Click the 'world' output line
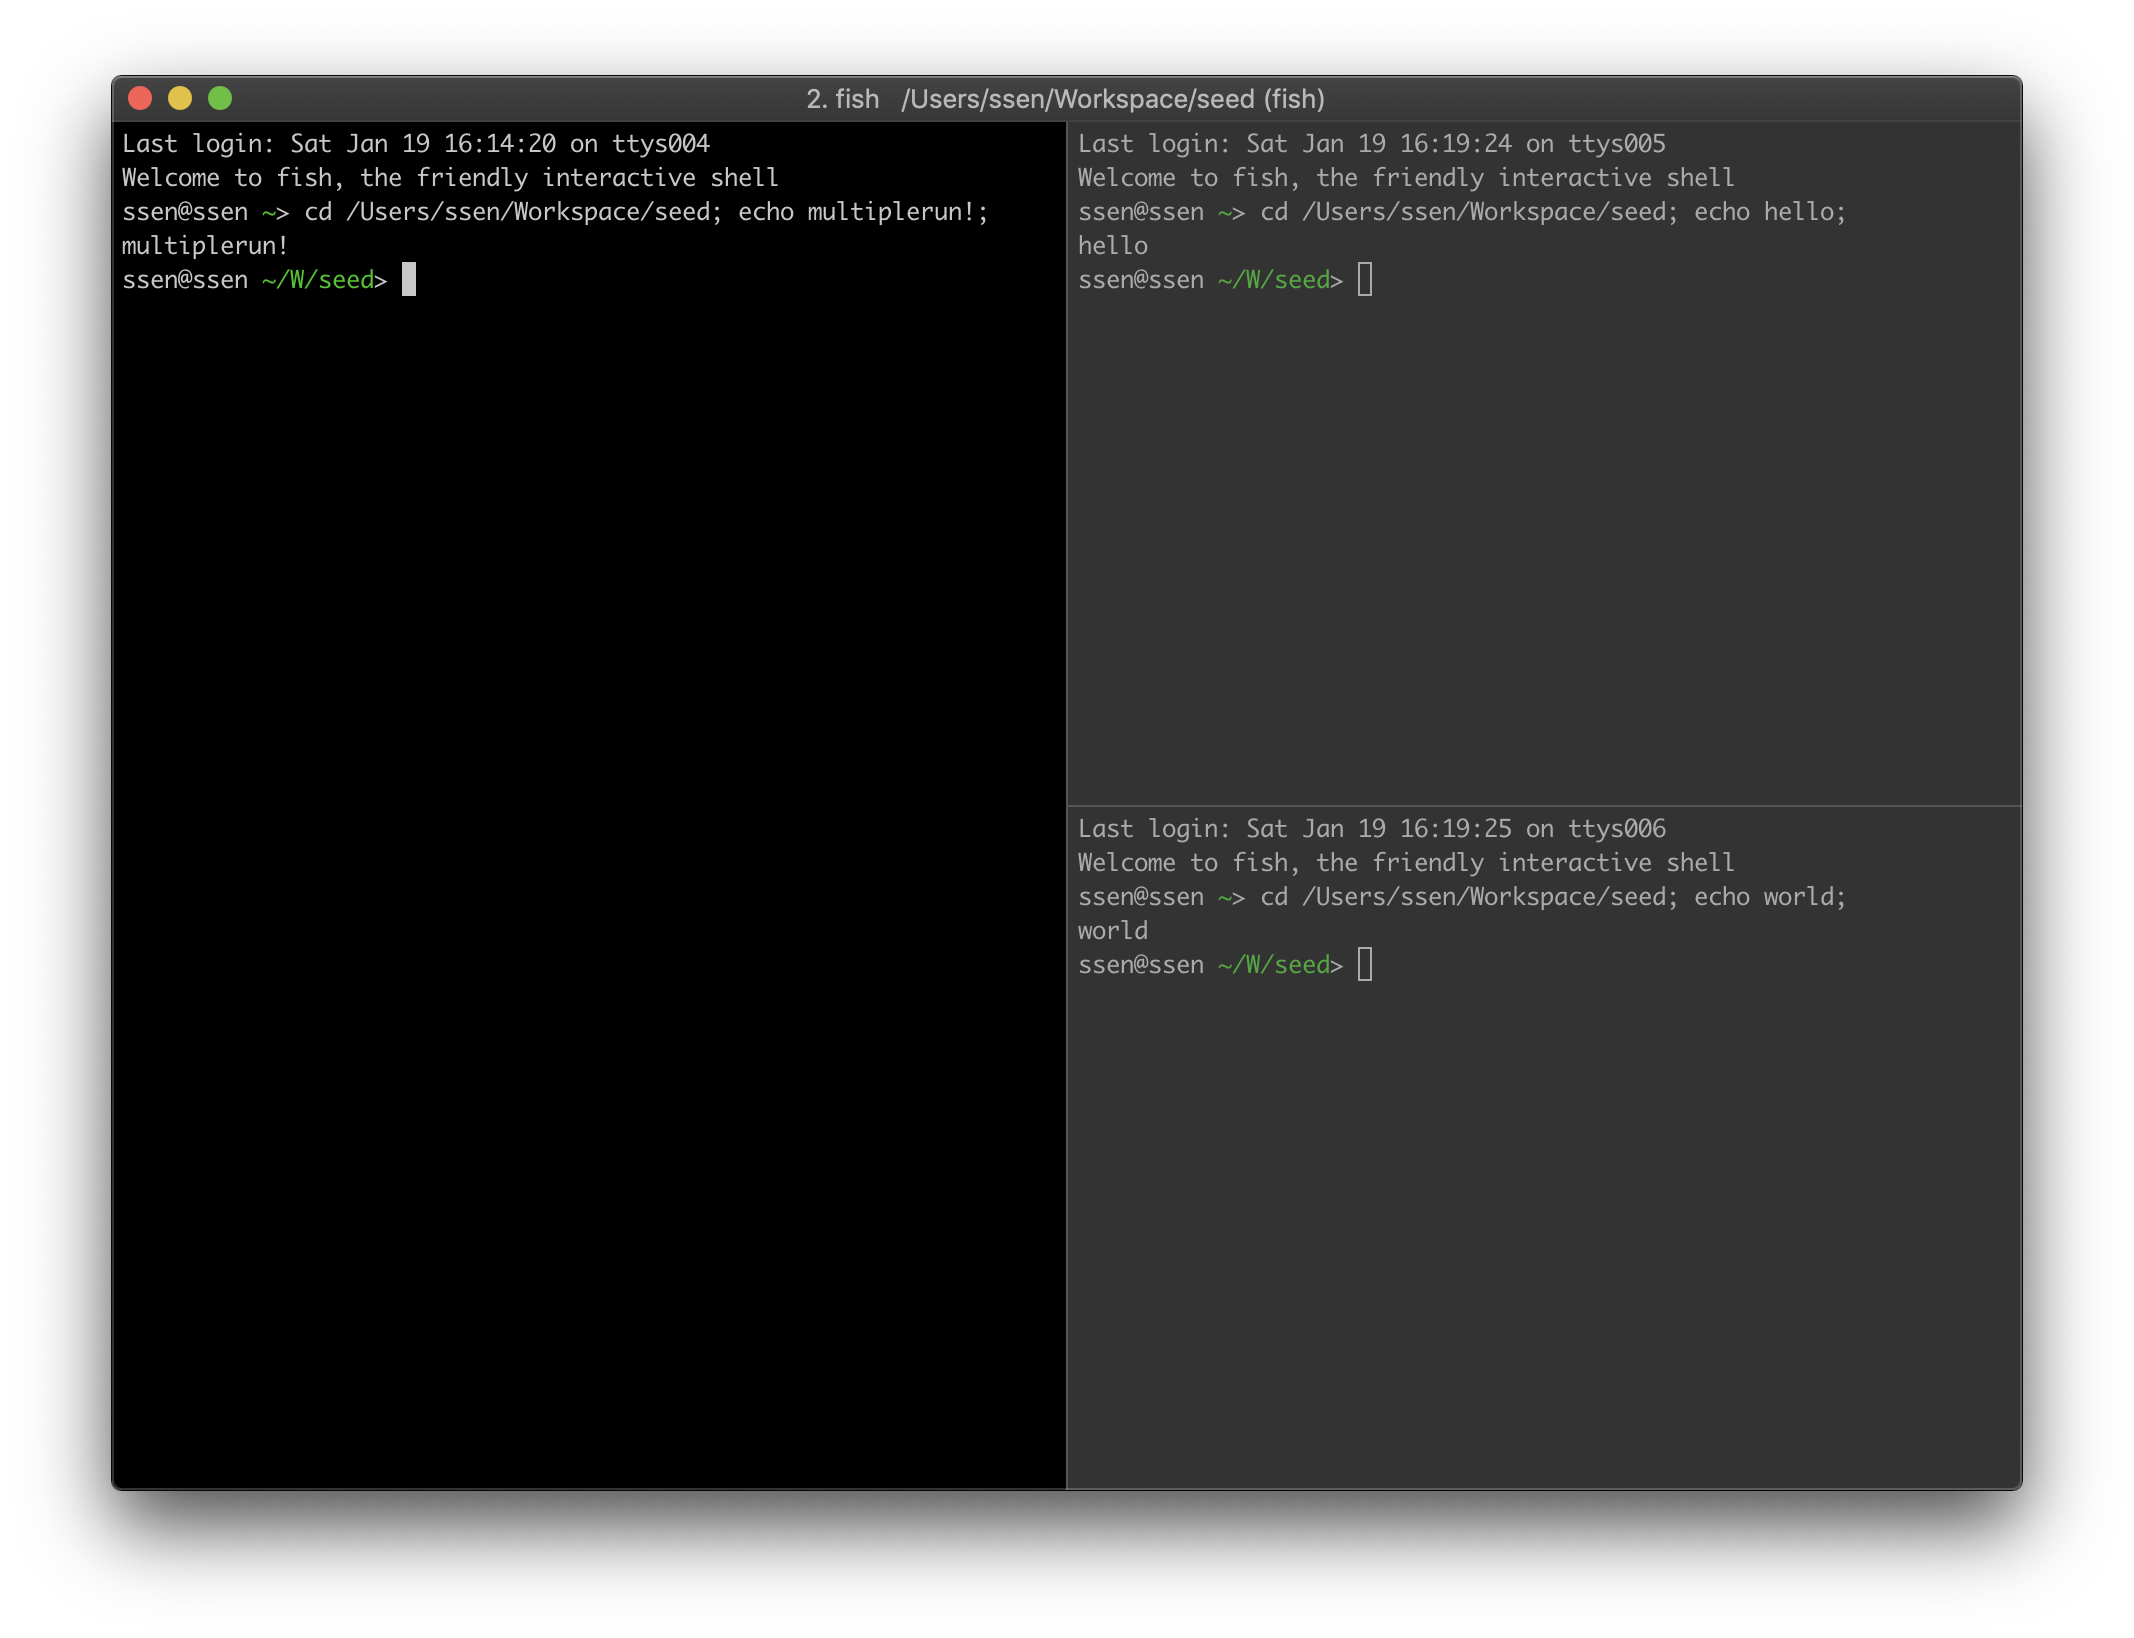Screen dimensions: 2134x1638 tap(1113, 931)
